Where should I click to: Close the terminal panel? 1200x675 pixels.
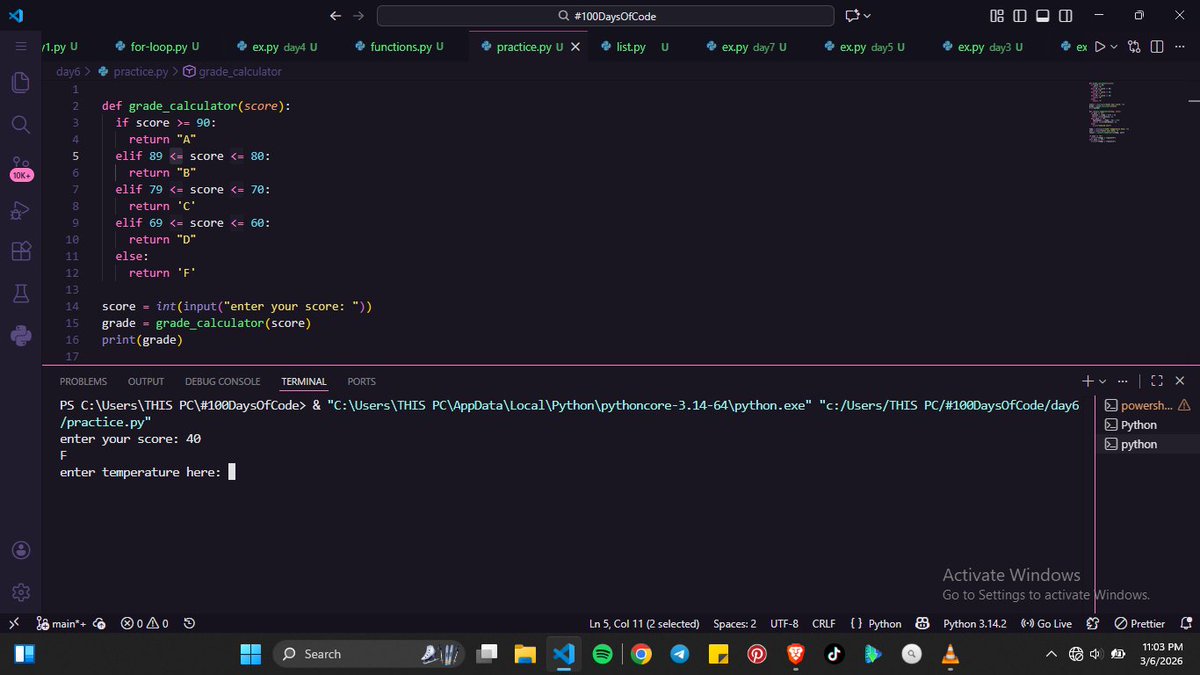[x=1180, y=381]
